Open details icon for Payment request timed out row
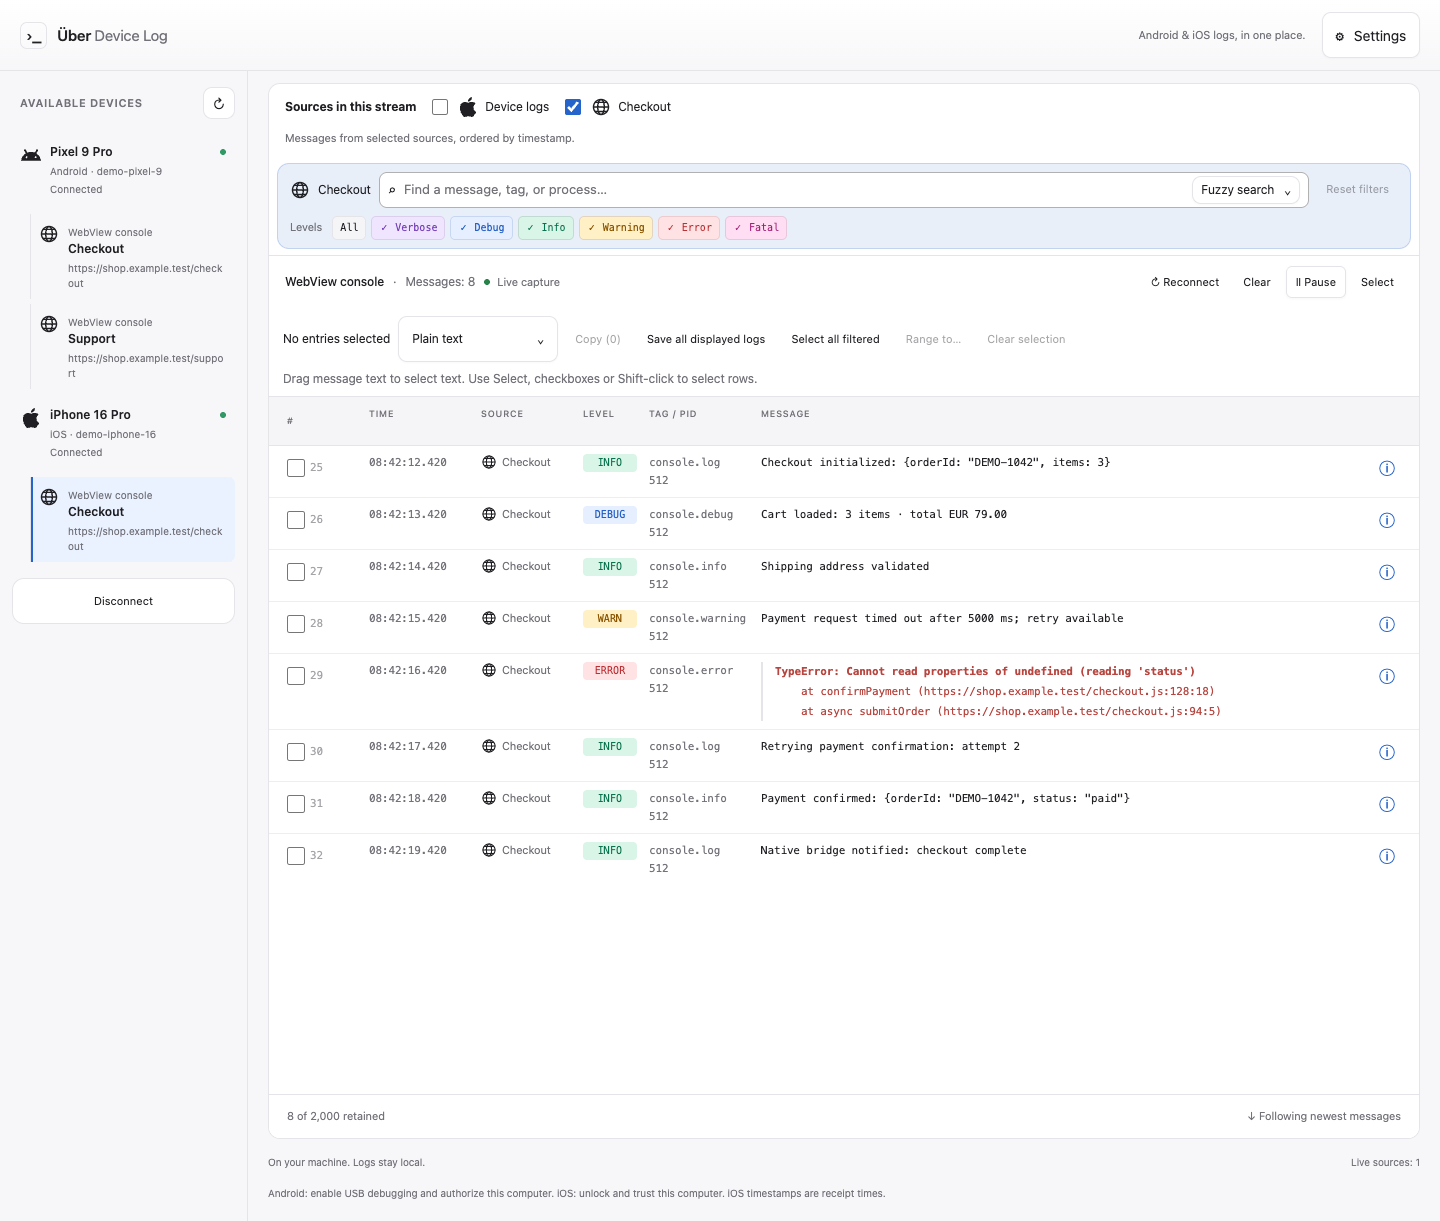 [x=1387, y=624]
